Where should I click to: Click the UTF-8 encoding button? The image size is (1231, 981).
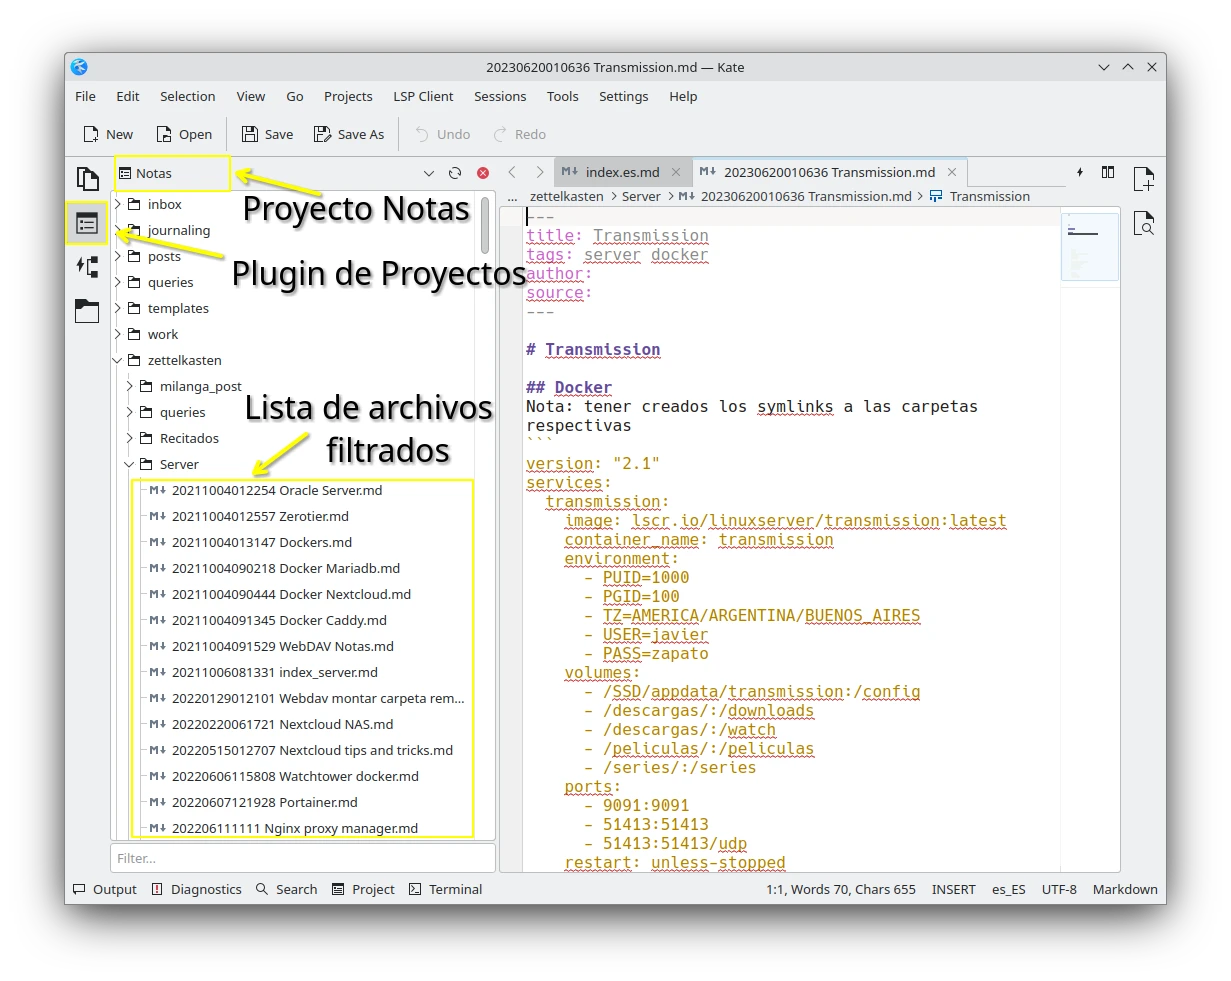click(1059, 889)
